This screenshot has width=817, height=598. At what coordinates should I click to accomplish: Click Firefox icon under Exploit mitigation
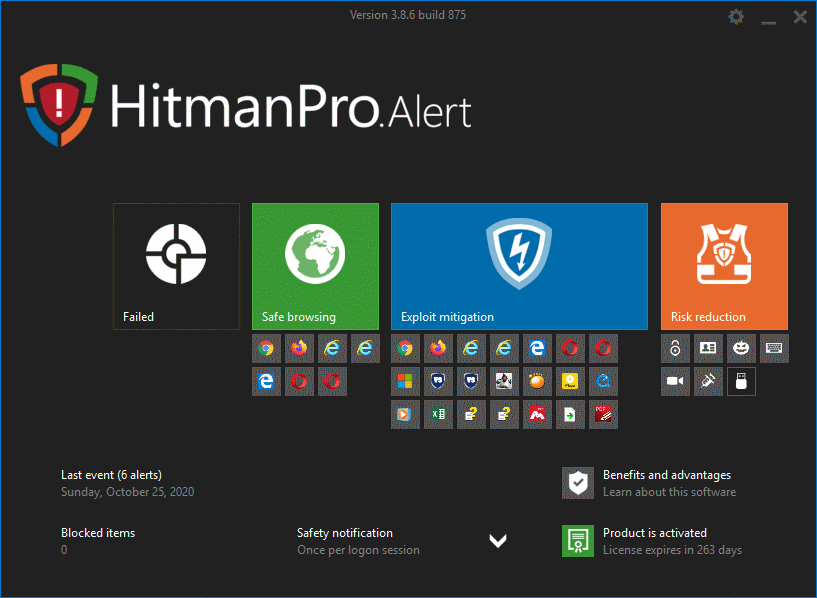[x=438, y=348]
